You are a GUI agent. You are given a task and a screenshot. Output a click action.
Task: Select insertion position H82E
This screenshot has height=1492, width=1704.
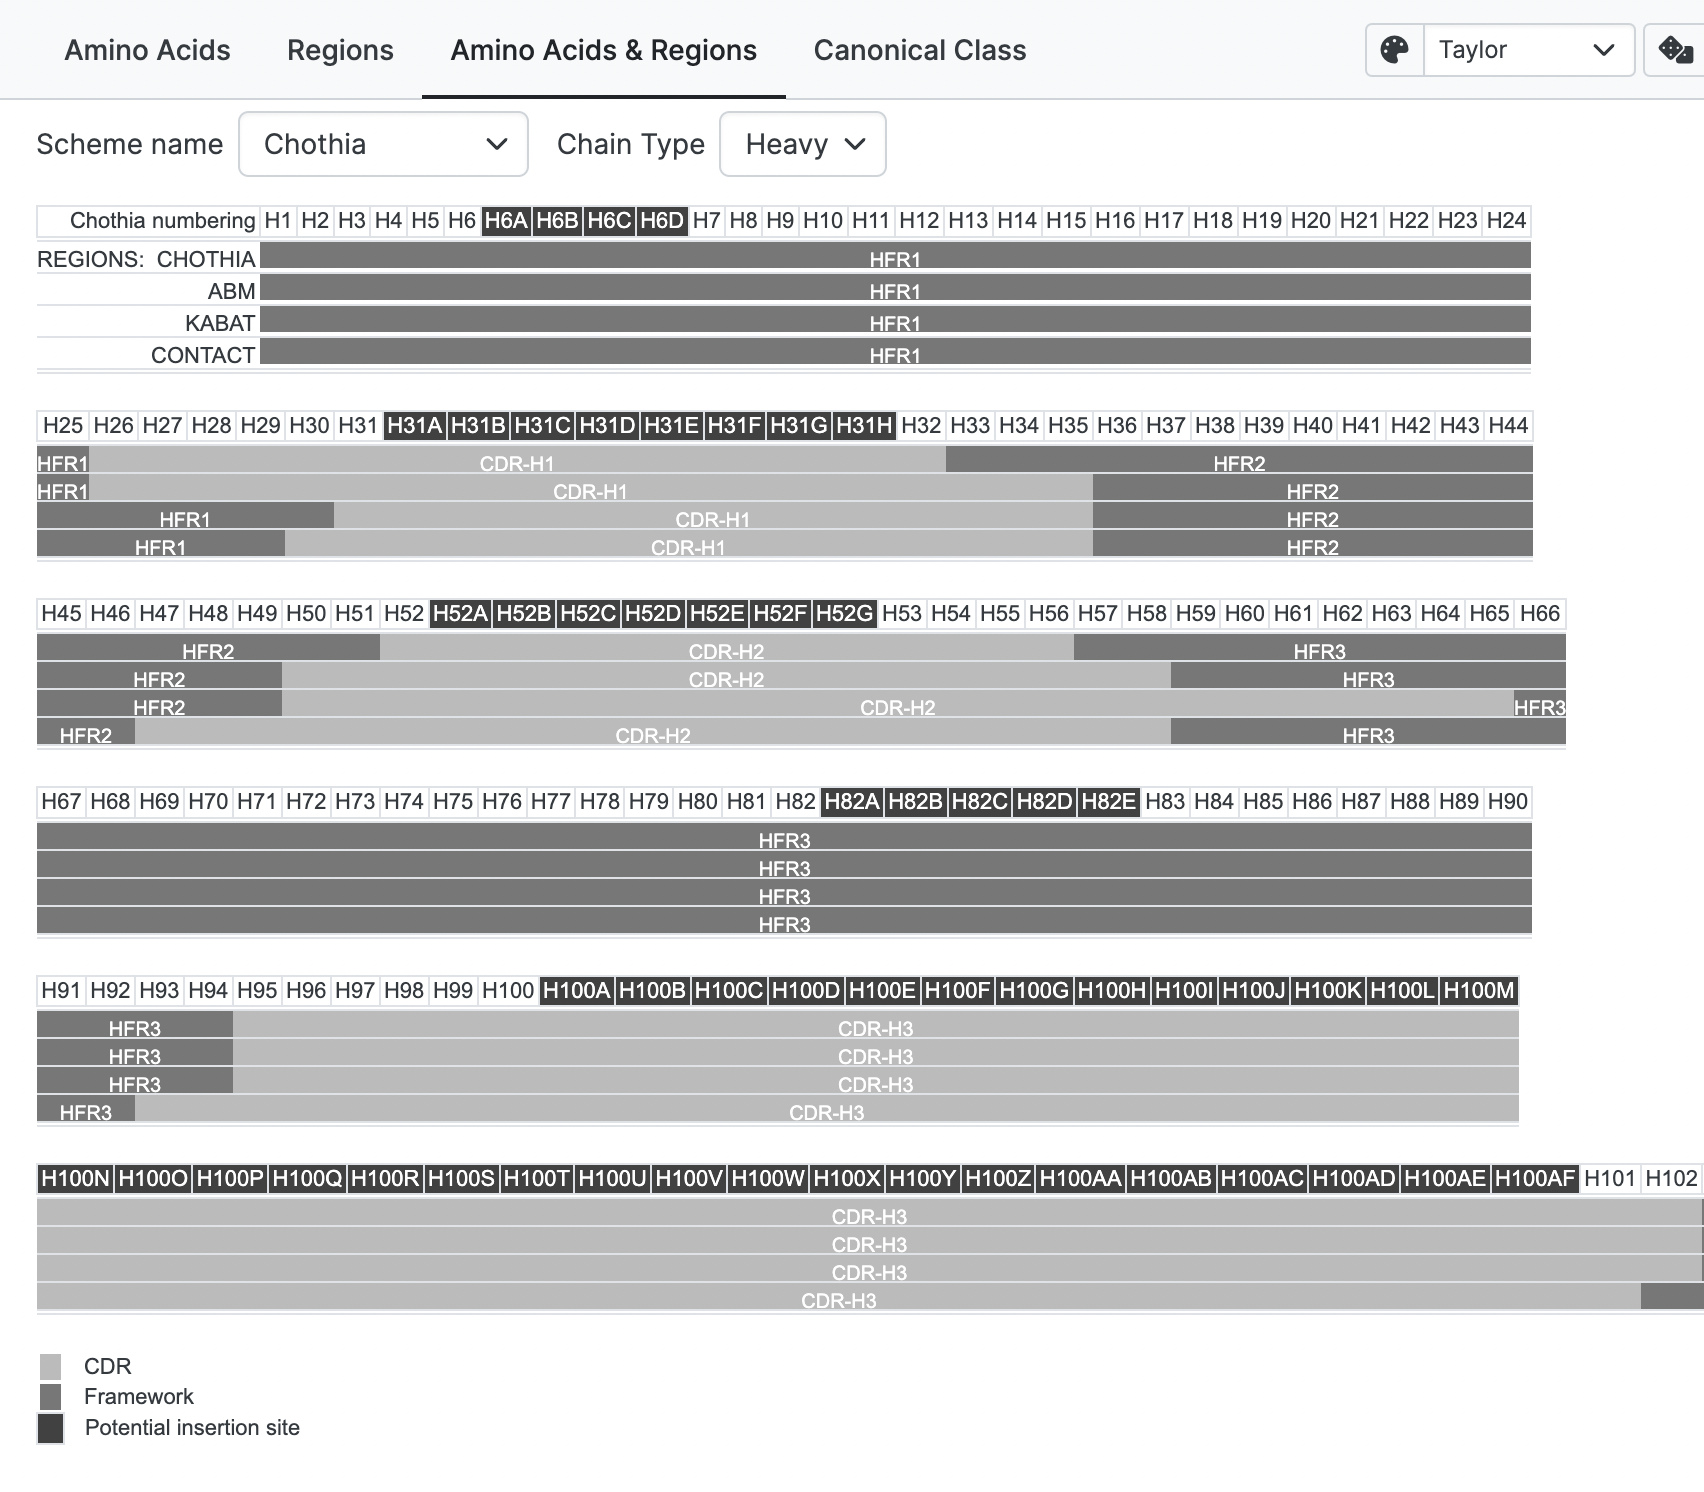tap(1109, 801)
